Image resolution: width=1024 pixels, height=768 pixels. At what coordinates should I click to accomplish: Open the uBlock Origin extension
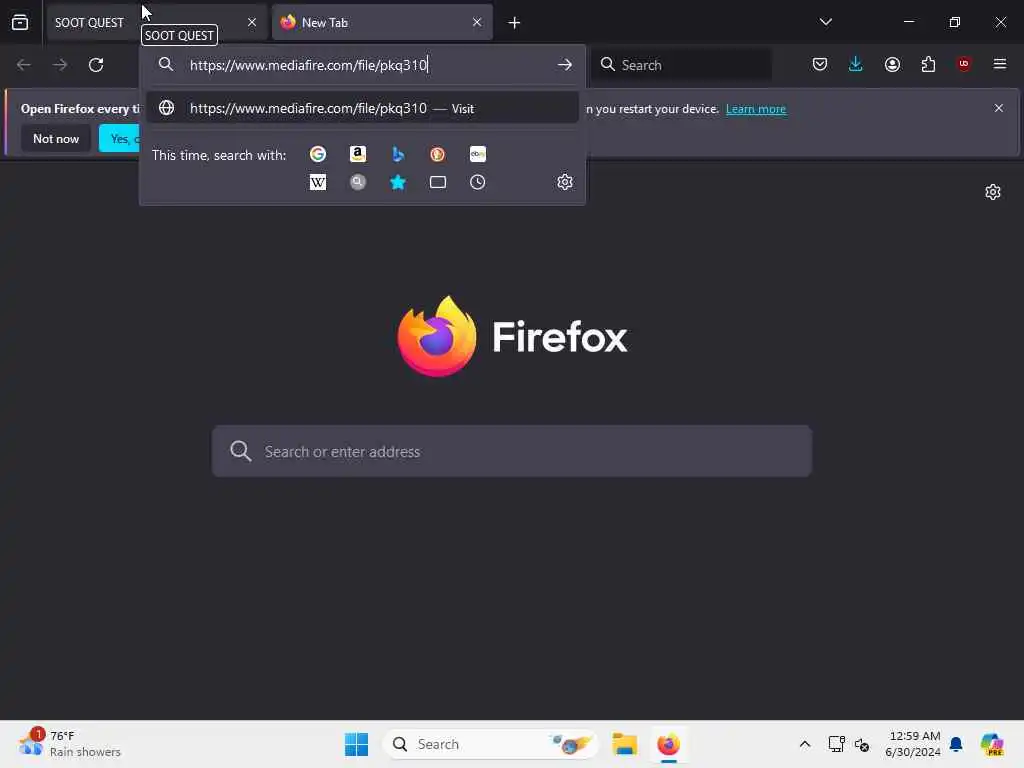(x=963, y=64)
